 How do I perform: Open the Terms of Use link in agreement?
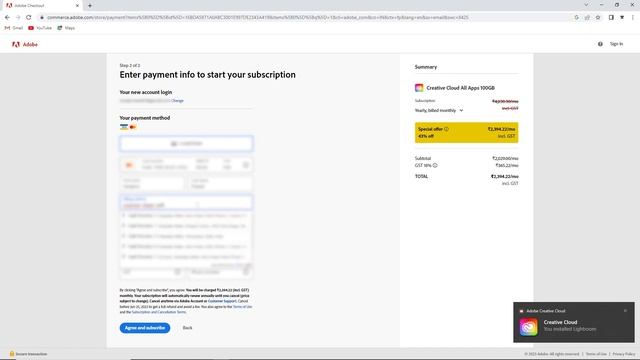[x=242, y=307]
